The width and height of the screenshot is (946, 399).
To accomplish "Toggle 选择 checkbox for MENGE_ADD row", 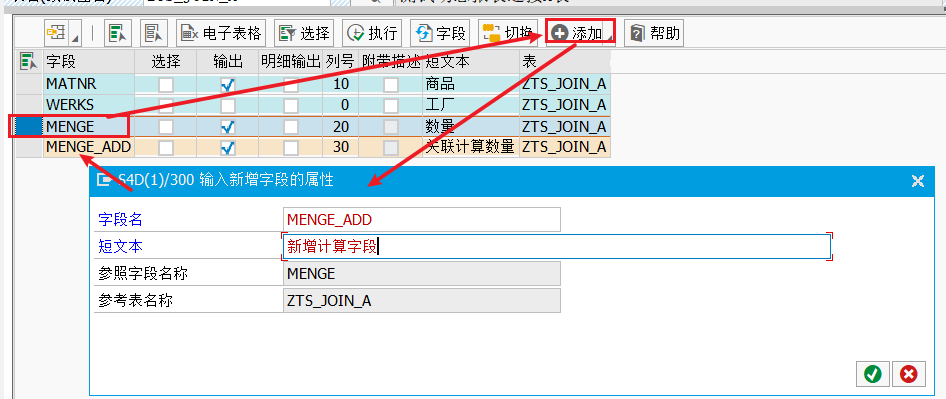I will [x=165, y=147].
